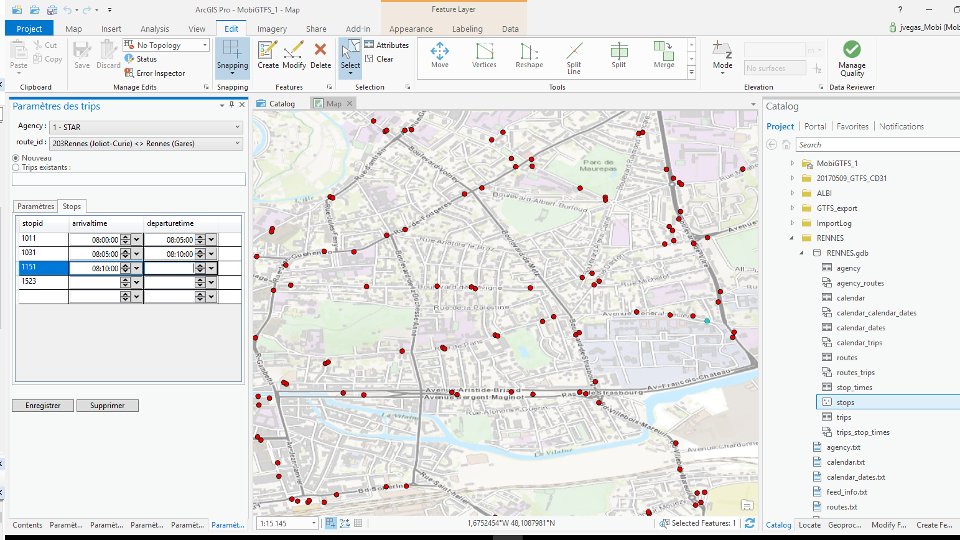Select the Trips existants radio button
Viewport: 960px width, 540px height.
coord(16,167)
